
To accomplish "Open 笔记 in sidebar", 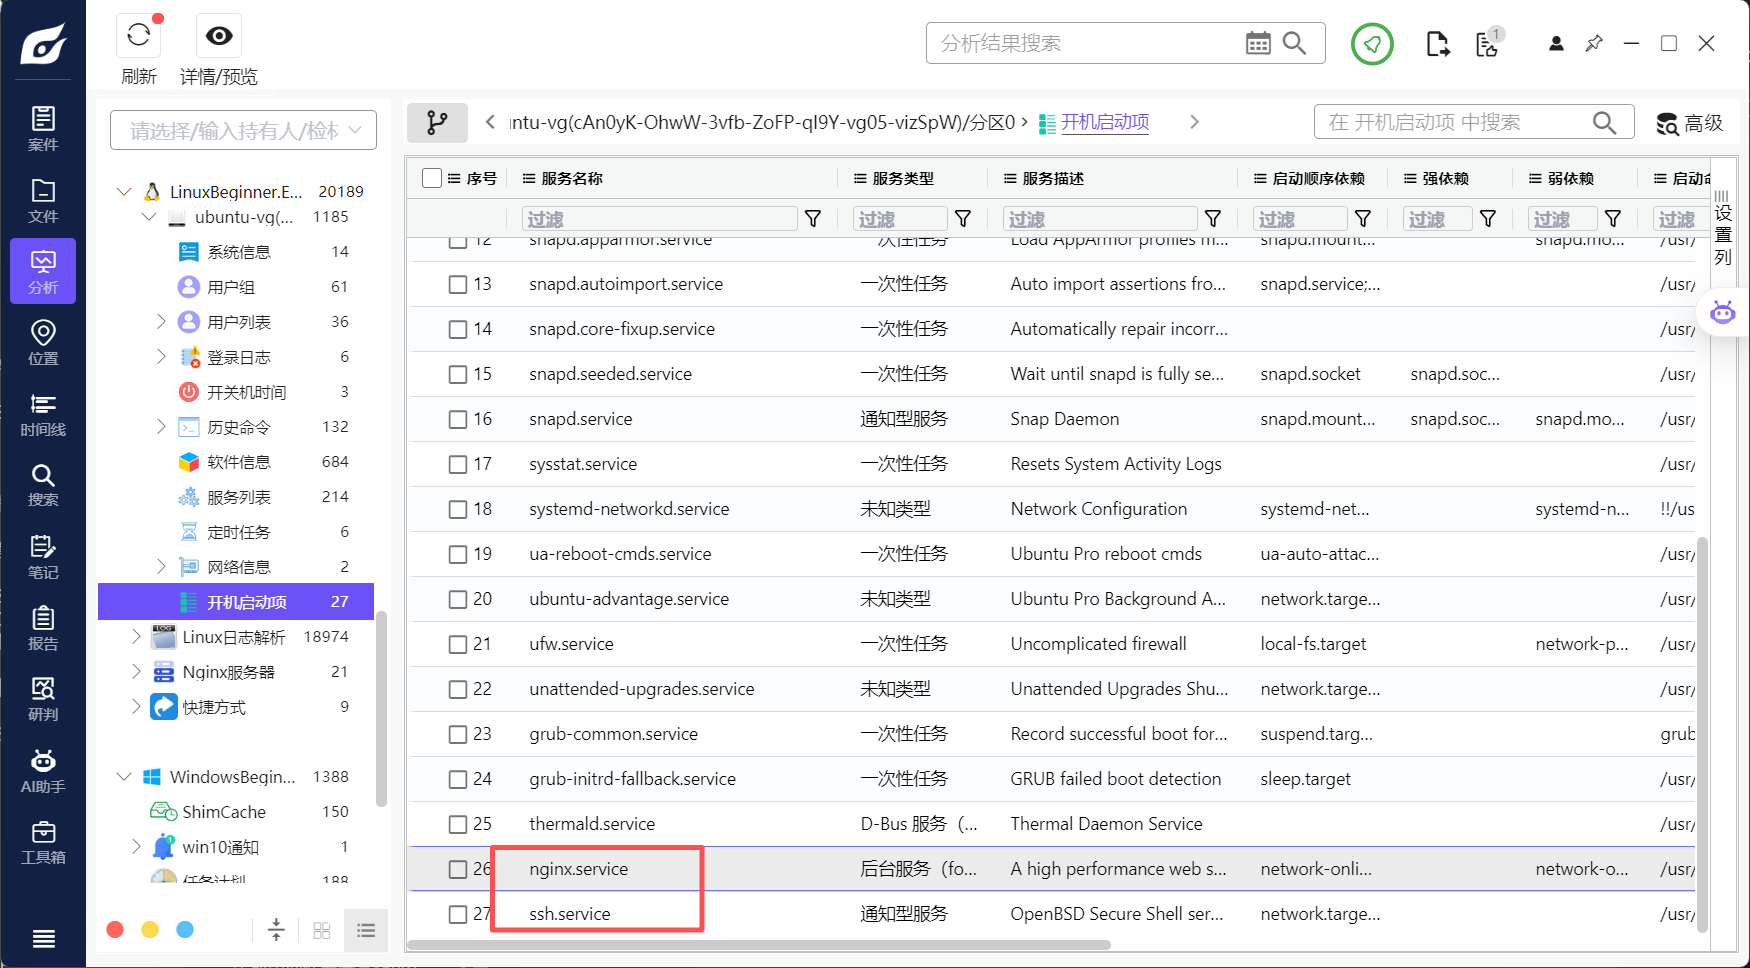I will pyautogui.click(x=43, y=557).
